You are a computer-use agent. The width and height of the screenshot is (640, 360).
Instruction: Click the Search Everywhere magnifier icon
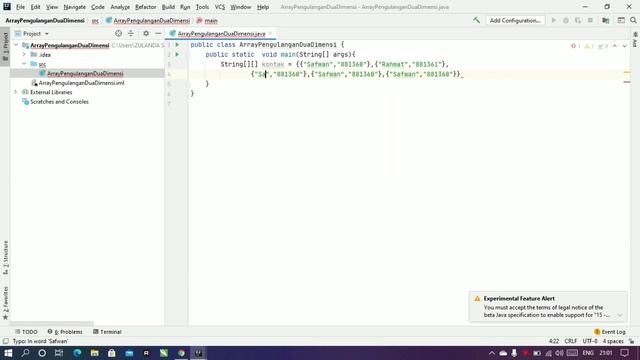pos(633,20)
